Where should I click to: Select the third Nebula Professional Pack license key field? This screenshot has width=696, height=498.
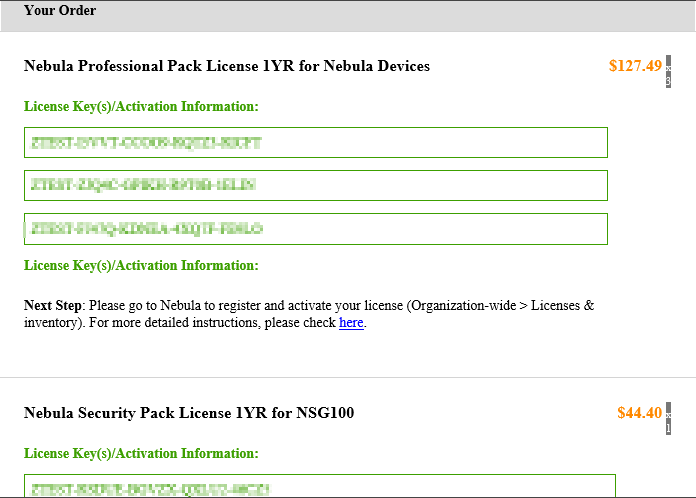316,229
